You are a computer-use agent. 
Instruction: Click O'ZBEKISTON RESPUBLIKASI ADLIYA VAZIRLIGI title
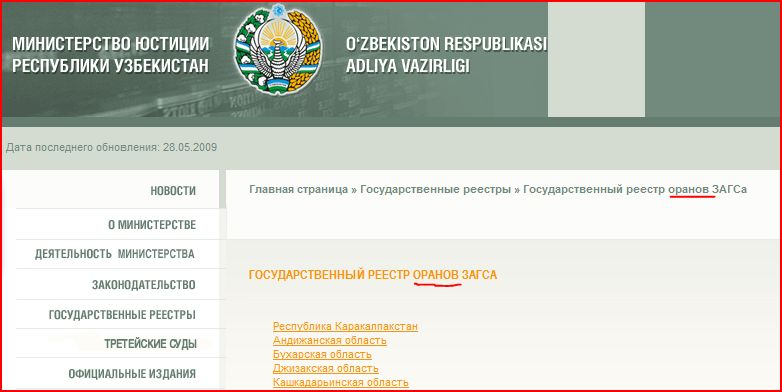(446, 55)
